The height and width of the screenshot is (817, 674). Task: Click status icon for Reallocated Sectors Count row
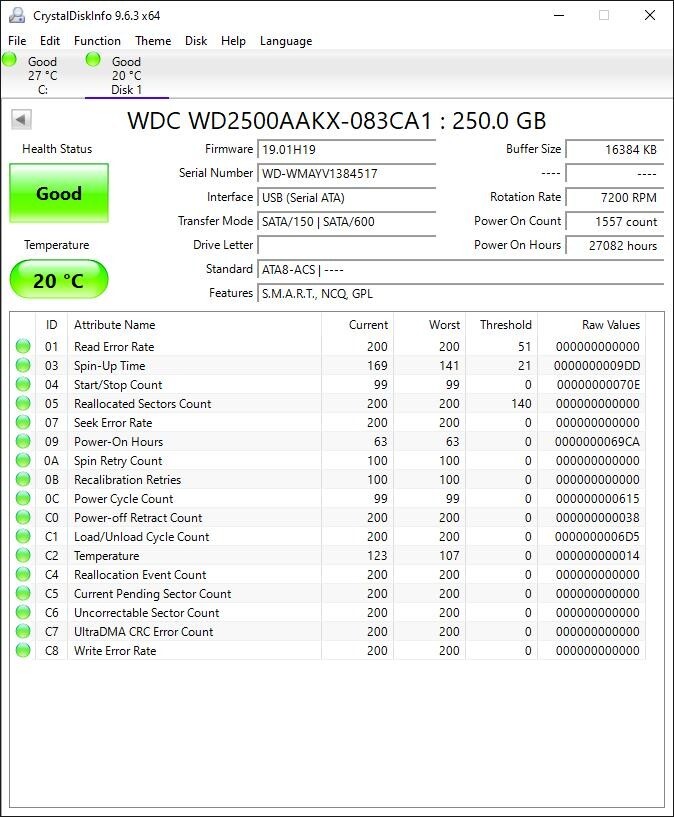pyautogui.click(x=23, y=403)
